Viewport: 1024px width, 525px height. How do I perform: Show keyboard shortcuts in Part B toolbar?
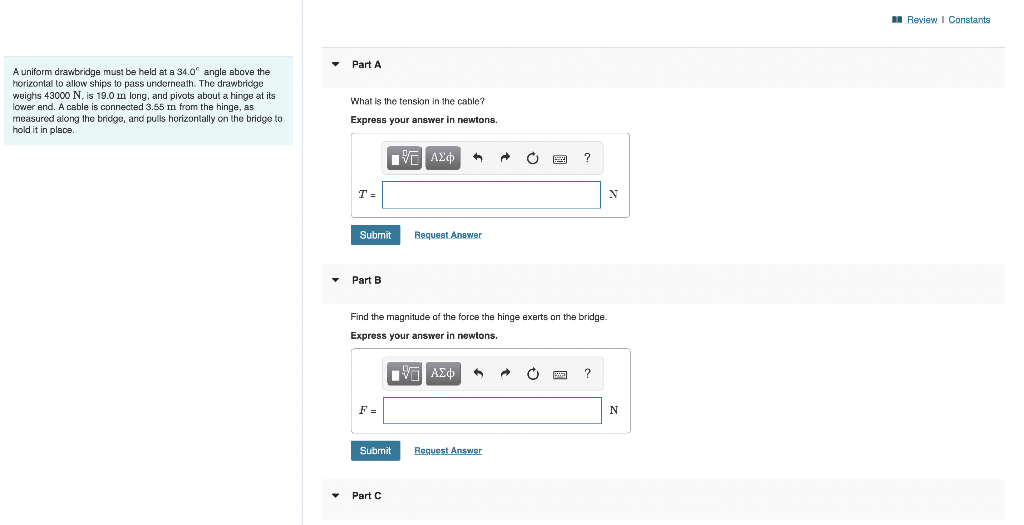(x=560, y=374)
